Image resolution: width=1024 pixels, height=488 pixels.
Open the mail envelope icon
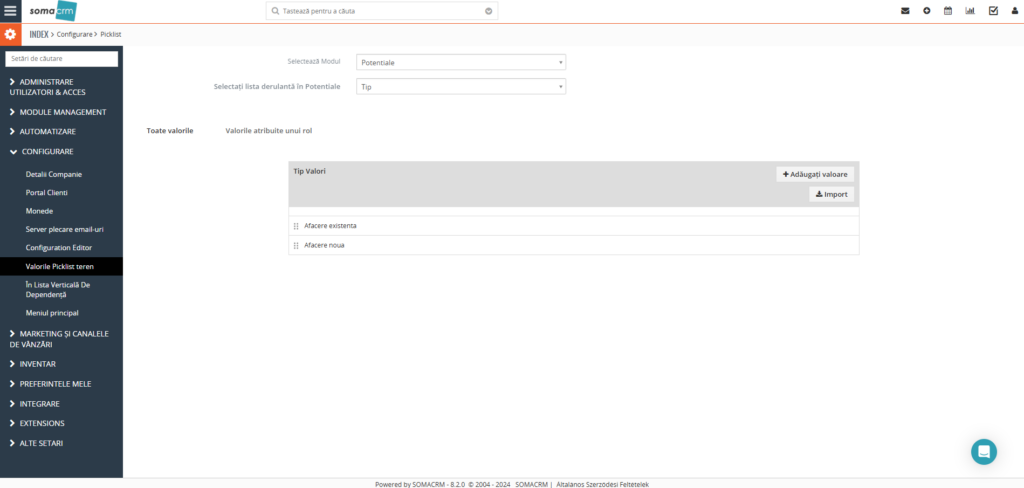pyautogui.click(x=905, y=11)
